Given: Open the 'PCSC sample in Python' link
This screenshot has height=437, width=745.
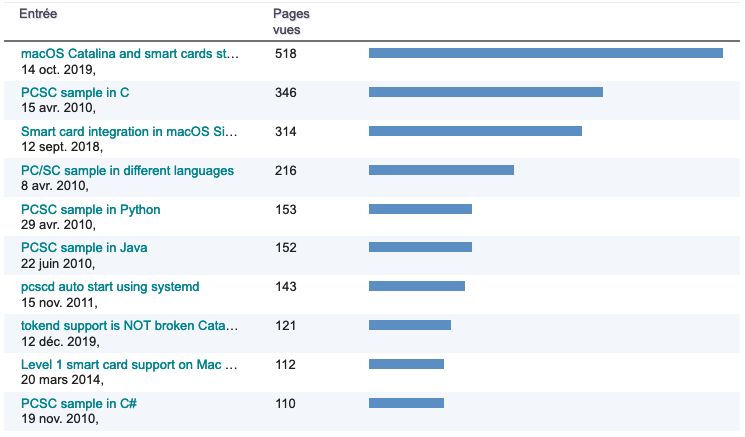Looking at the screenshot, I should pyautogui.click(x=90, y=209).
